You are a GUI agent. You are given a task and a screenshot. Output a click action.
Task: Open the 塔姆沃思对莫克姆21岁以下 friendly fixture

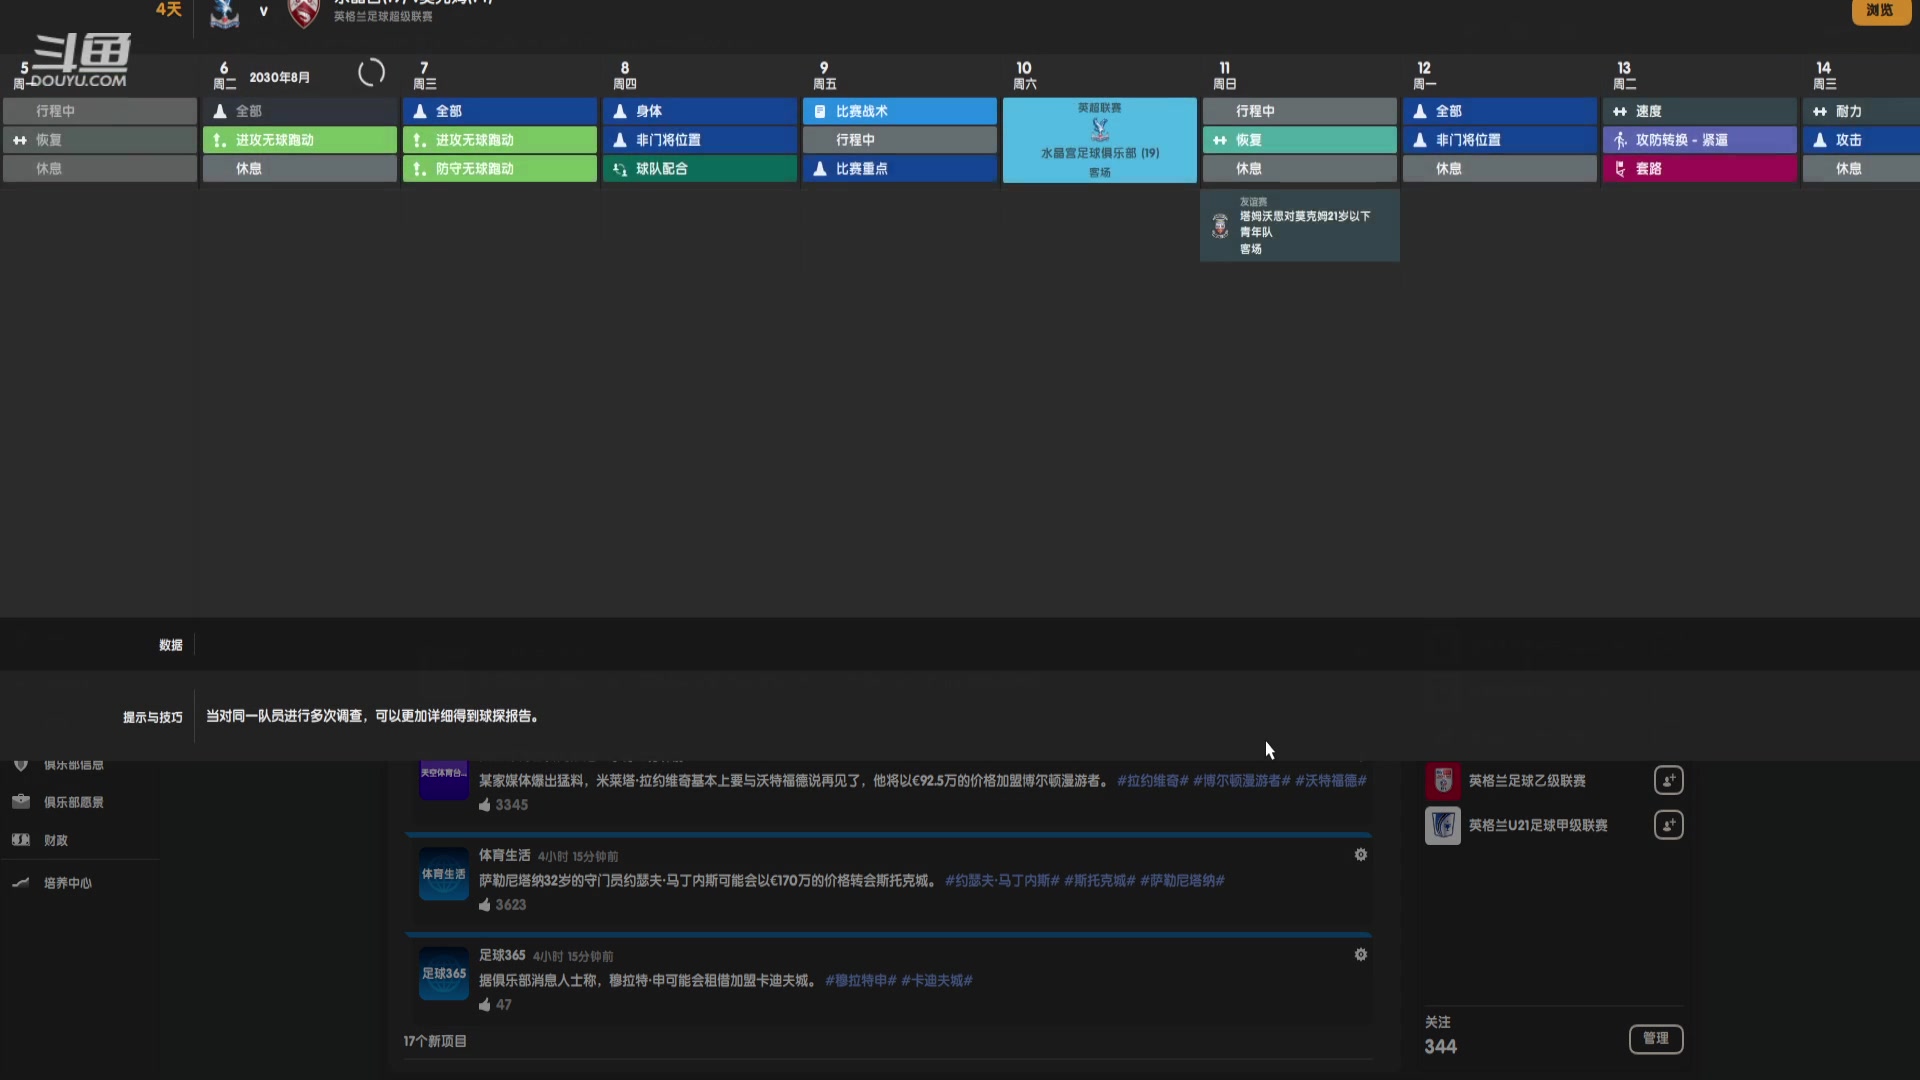click(x=1300, y=226)
